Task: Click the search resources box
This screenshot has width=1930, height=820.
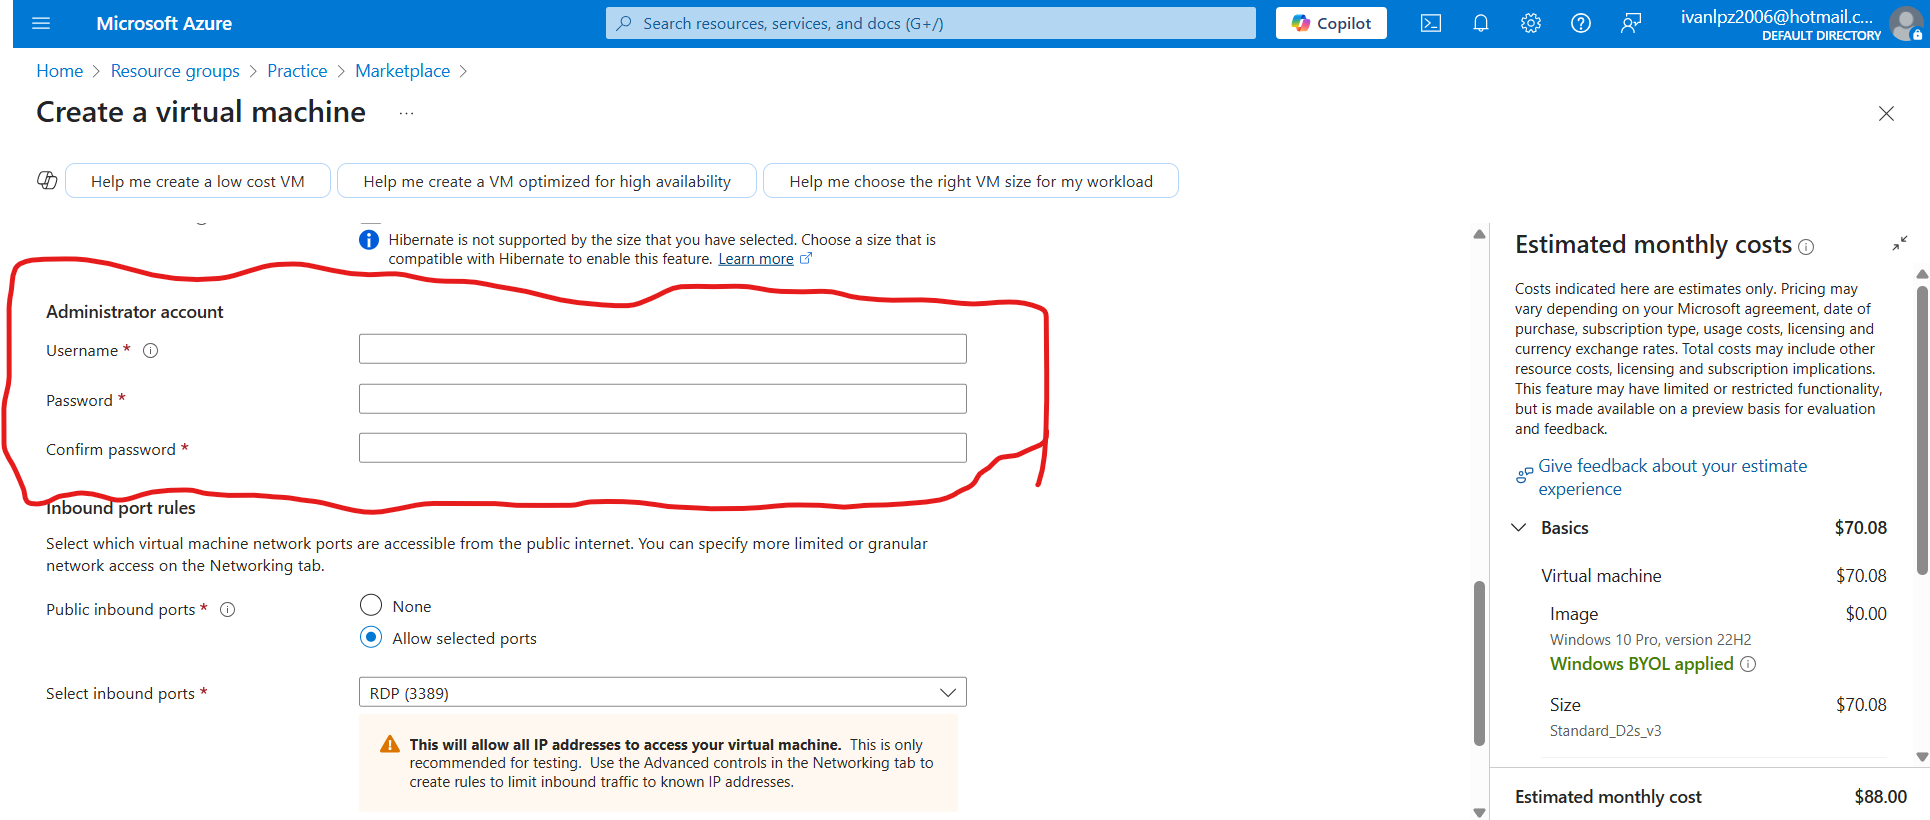Action: point(930,23)
